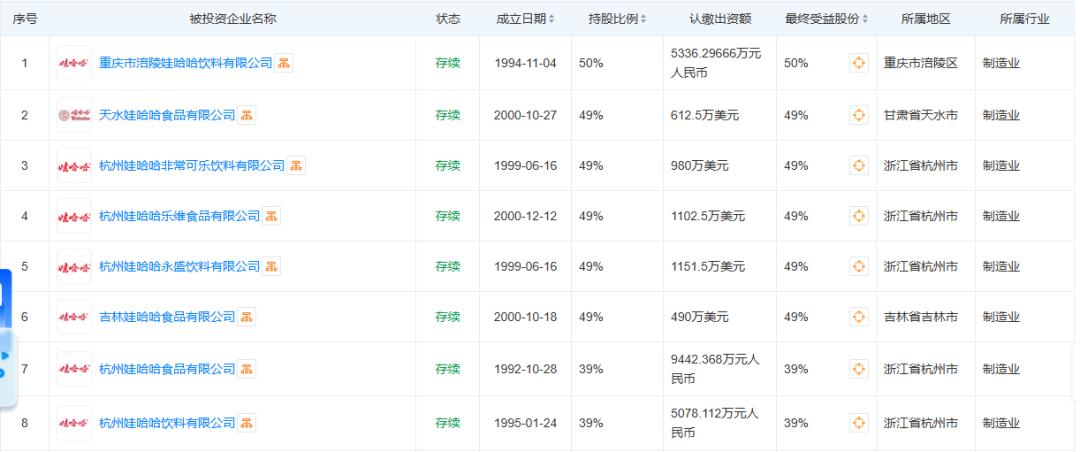1080x452 pixels.
Task: Click logo of 吉林娃哈哈食品有限公司
Action: point(74,317)
